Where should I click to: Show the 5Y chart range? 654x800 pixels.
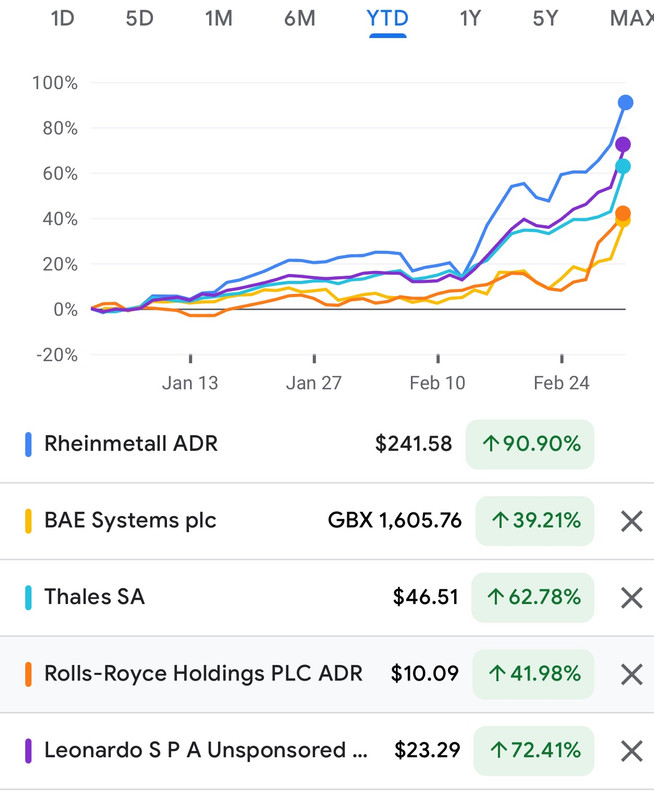pyautogui.click(x=545, y=19)
